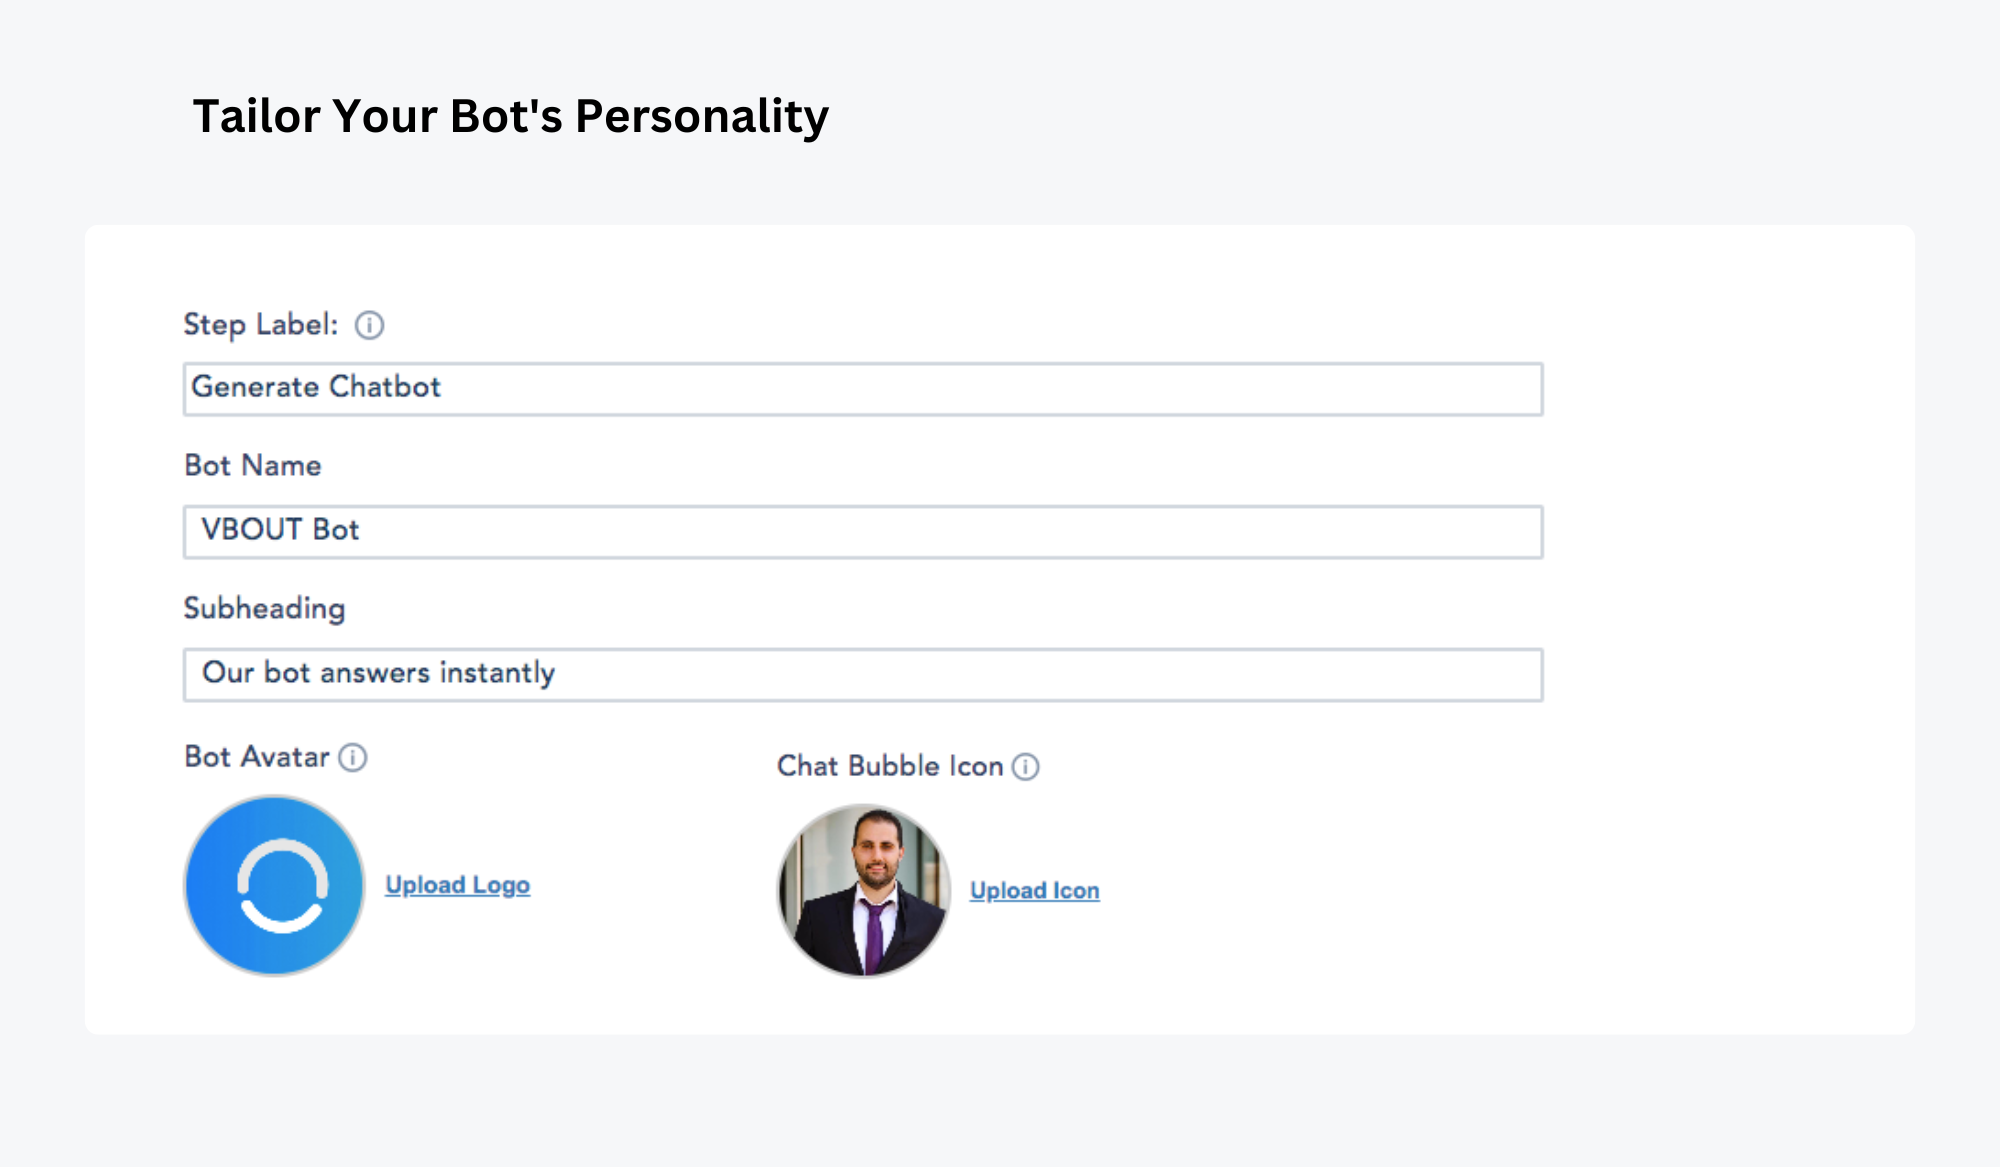The width and height of the screenshot is (2000, 1167).
Task: Focus the Step Label input field
Action: pyautogui.click(x=863, y=389)
